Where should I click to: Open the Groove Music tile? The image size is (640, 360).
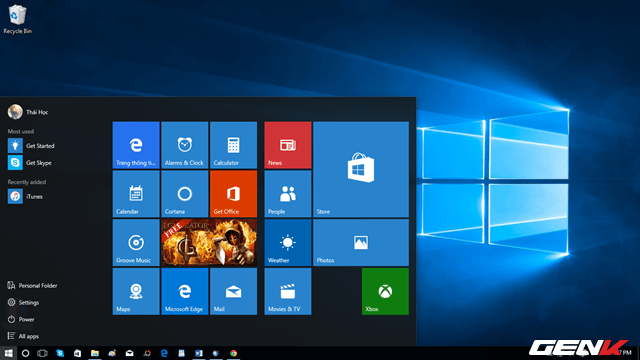click(136, 242)
